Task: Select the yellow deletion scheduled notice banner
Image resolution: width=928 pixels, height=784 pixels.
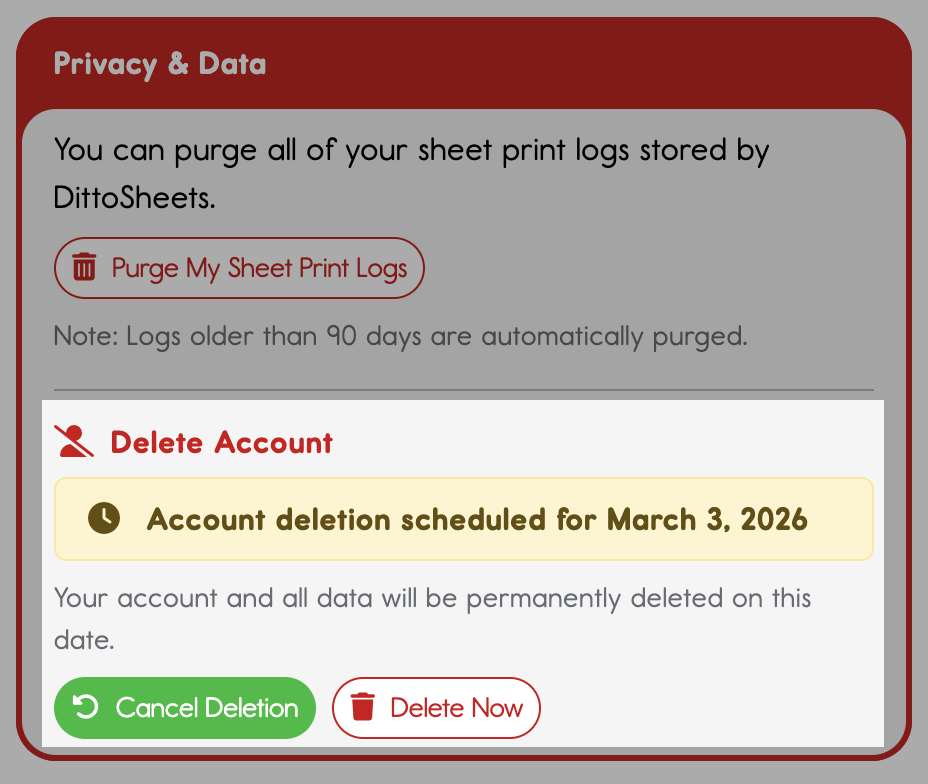Action: pyautogui.click(x=463, y=519)
